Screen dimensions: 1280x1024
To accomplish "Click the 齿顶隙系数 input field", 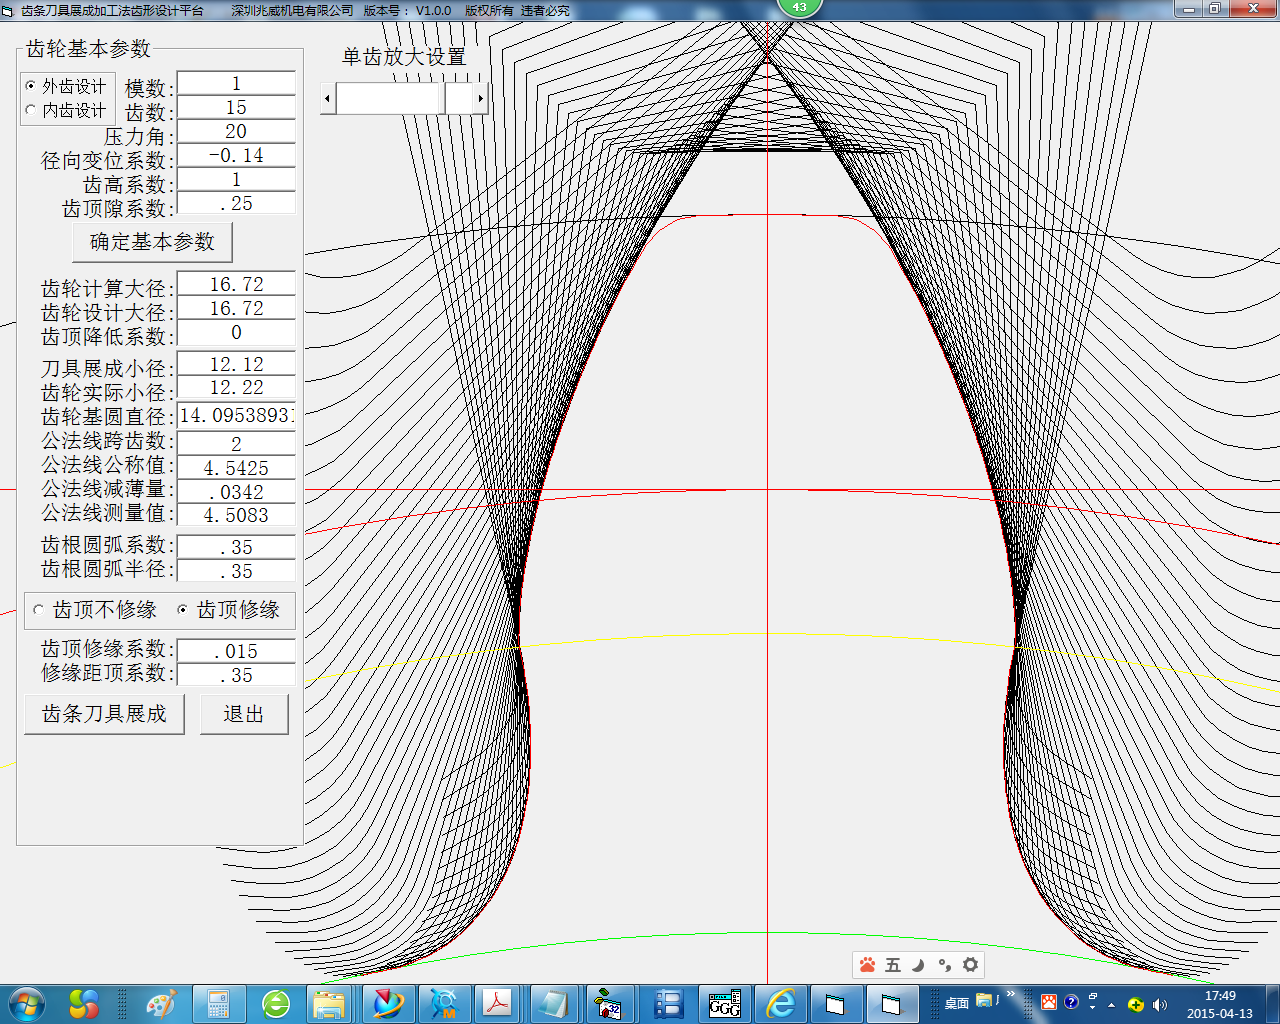I will pyautogui.click(x=236, y=203).
